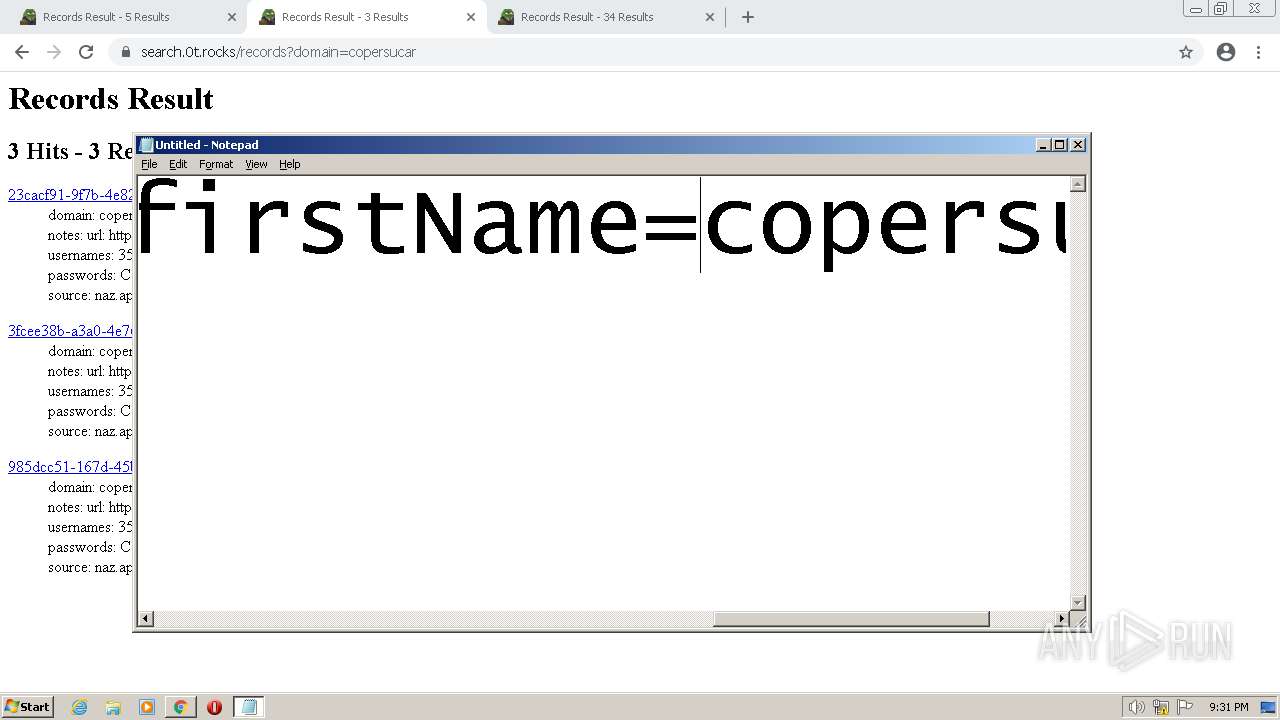Click the network icon in the system tray

pos(1161,707)
